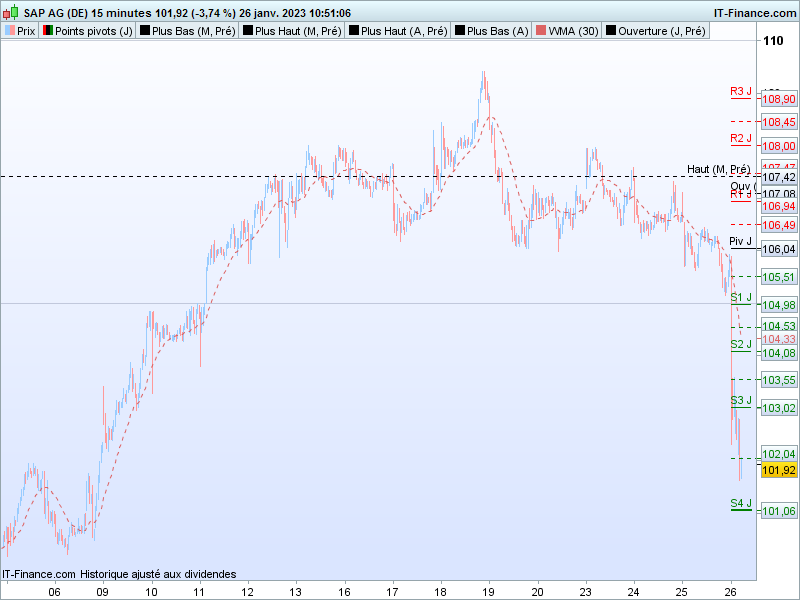
Task: Click the 104,33 WMA value tag
Action: click(779, 339)
